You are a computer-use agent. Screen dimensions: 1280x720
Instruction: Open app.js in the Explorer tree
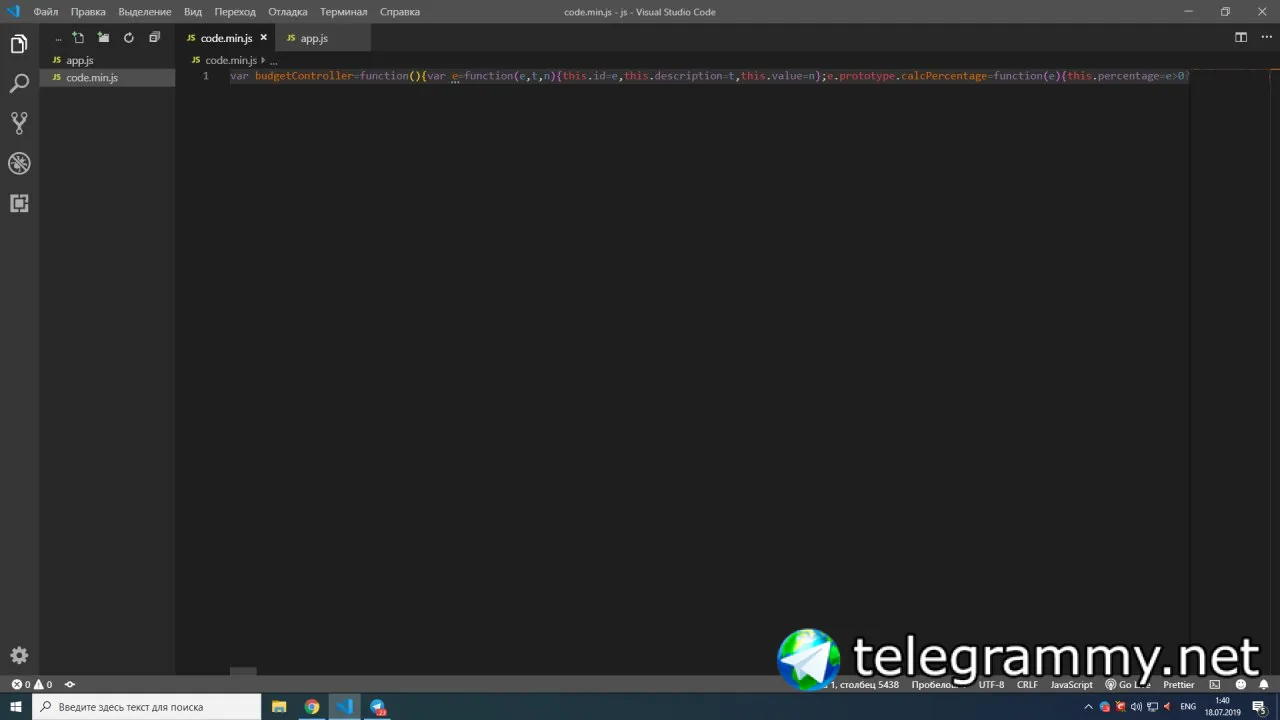coord(107,60)
